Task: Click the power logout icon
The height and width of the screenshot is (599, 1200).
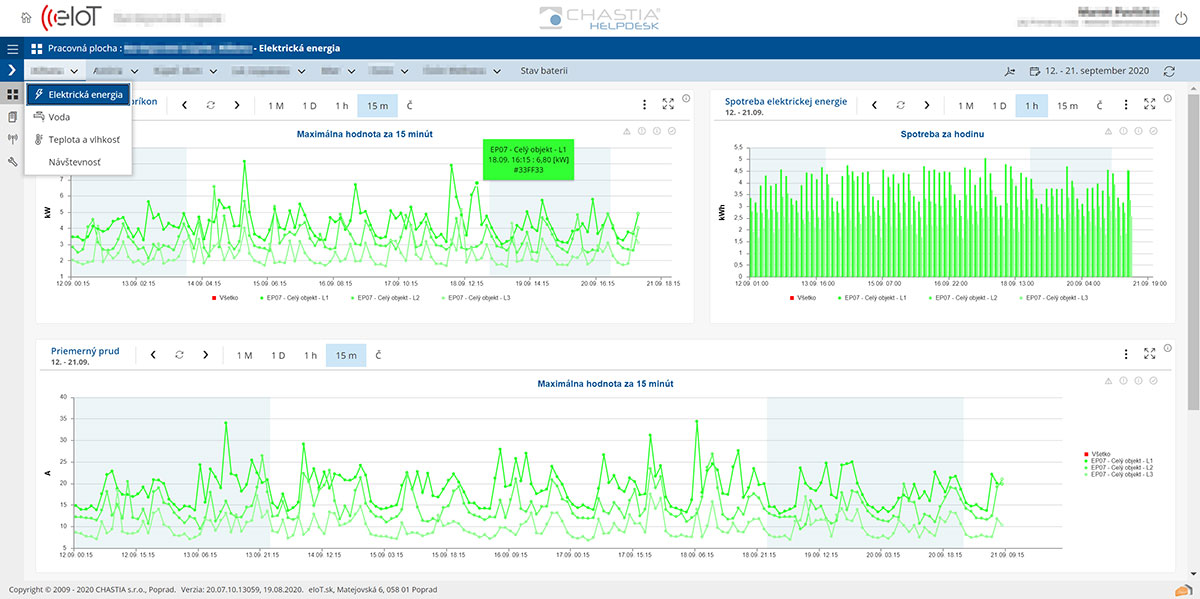Action: tap(1179, 17)
